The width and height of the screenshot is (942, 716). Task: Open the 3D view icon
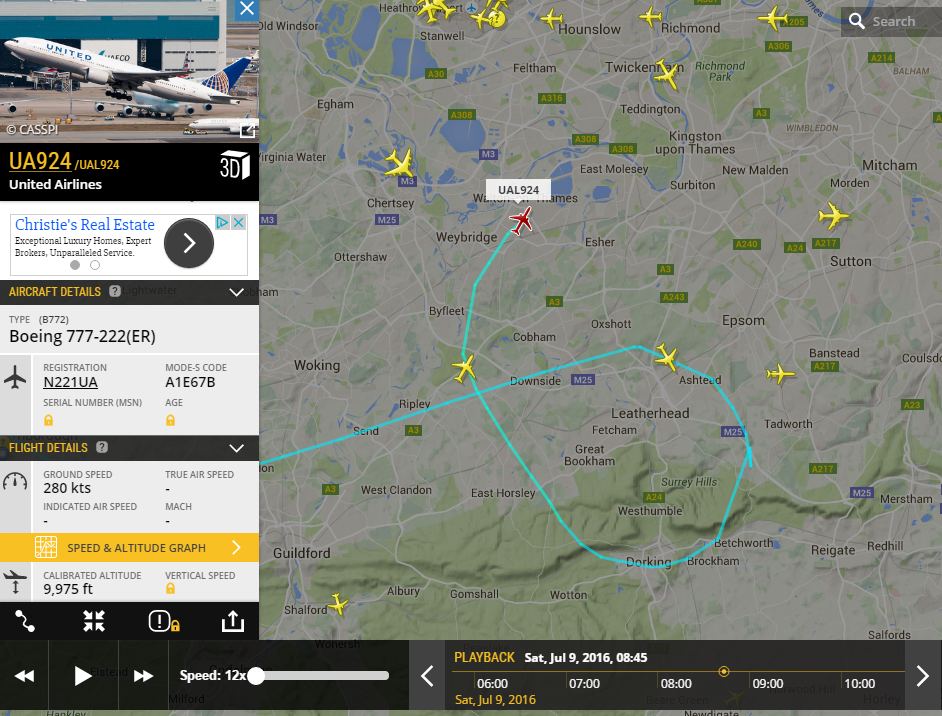[234, 166]
